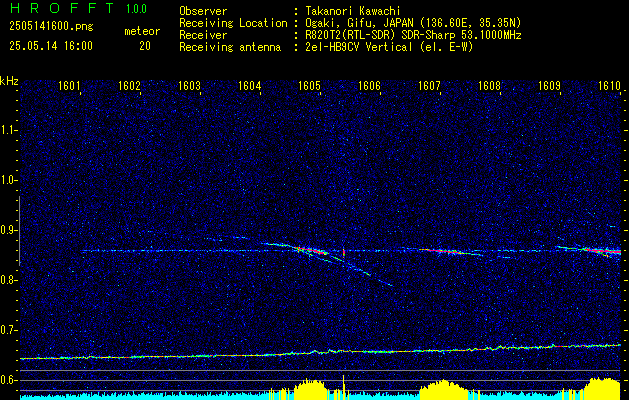Click the 1.1 kHz frequency label
Screen dimensions: 629x400
tap(8, 130)
